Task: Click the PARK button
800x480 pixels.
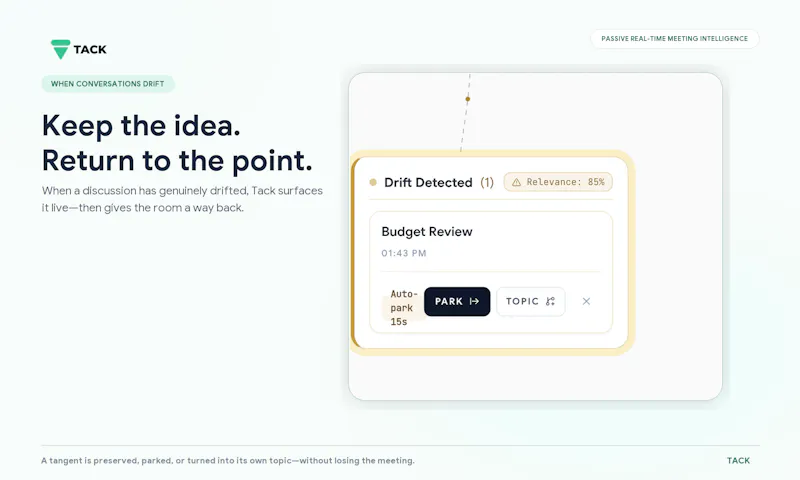Action: point(457,301)
